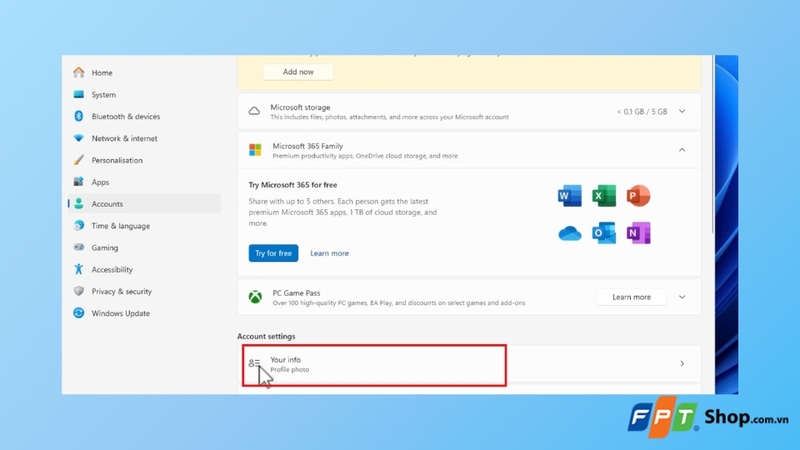Click the Home house icon in sidebar
Screen dimensions: 800x450
pyautogui.click(x=79, y=72)
